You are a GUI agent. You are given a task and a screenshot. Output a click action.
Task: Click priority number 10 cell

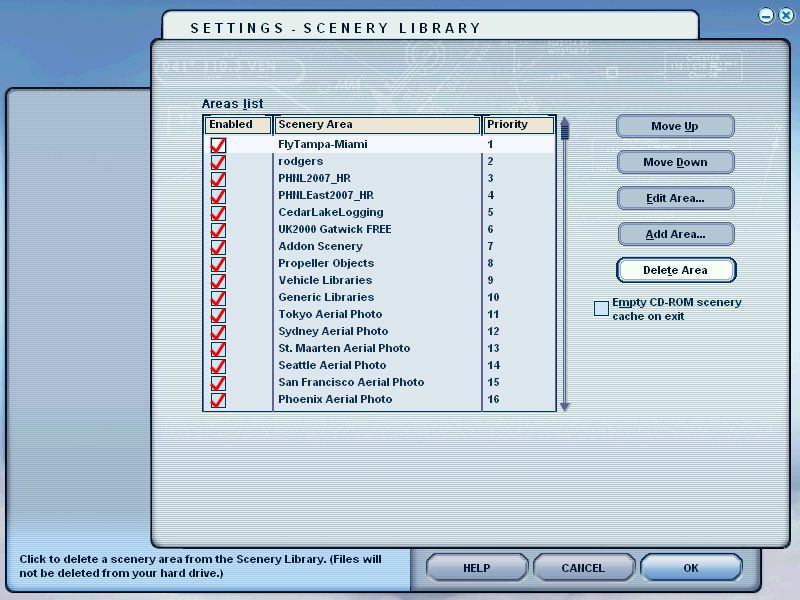click(x=493, y=297)
